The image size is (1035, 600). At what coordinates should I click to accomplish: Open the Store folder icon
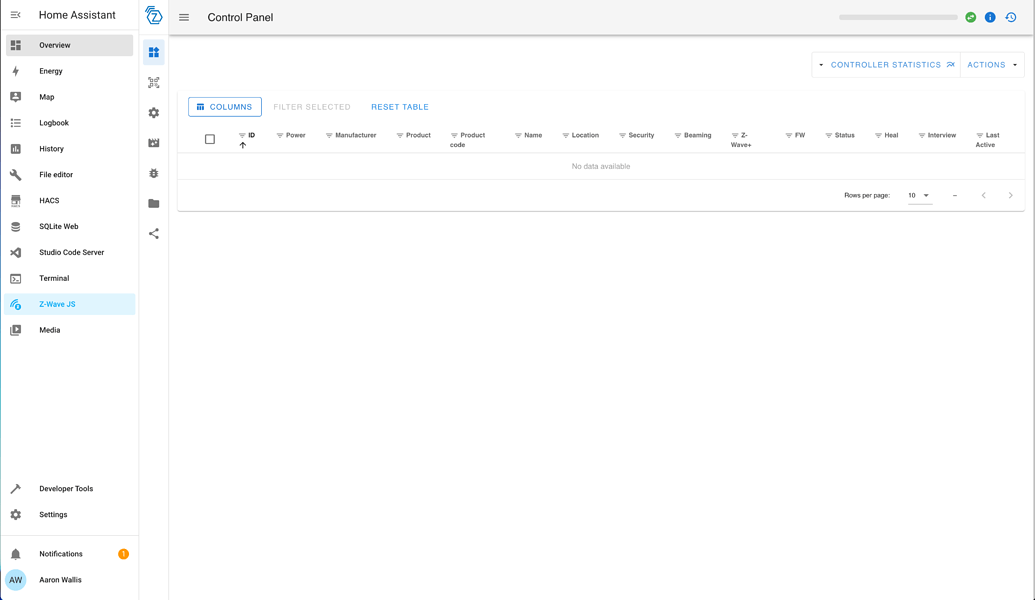click(x=153, y=203)
